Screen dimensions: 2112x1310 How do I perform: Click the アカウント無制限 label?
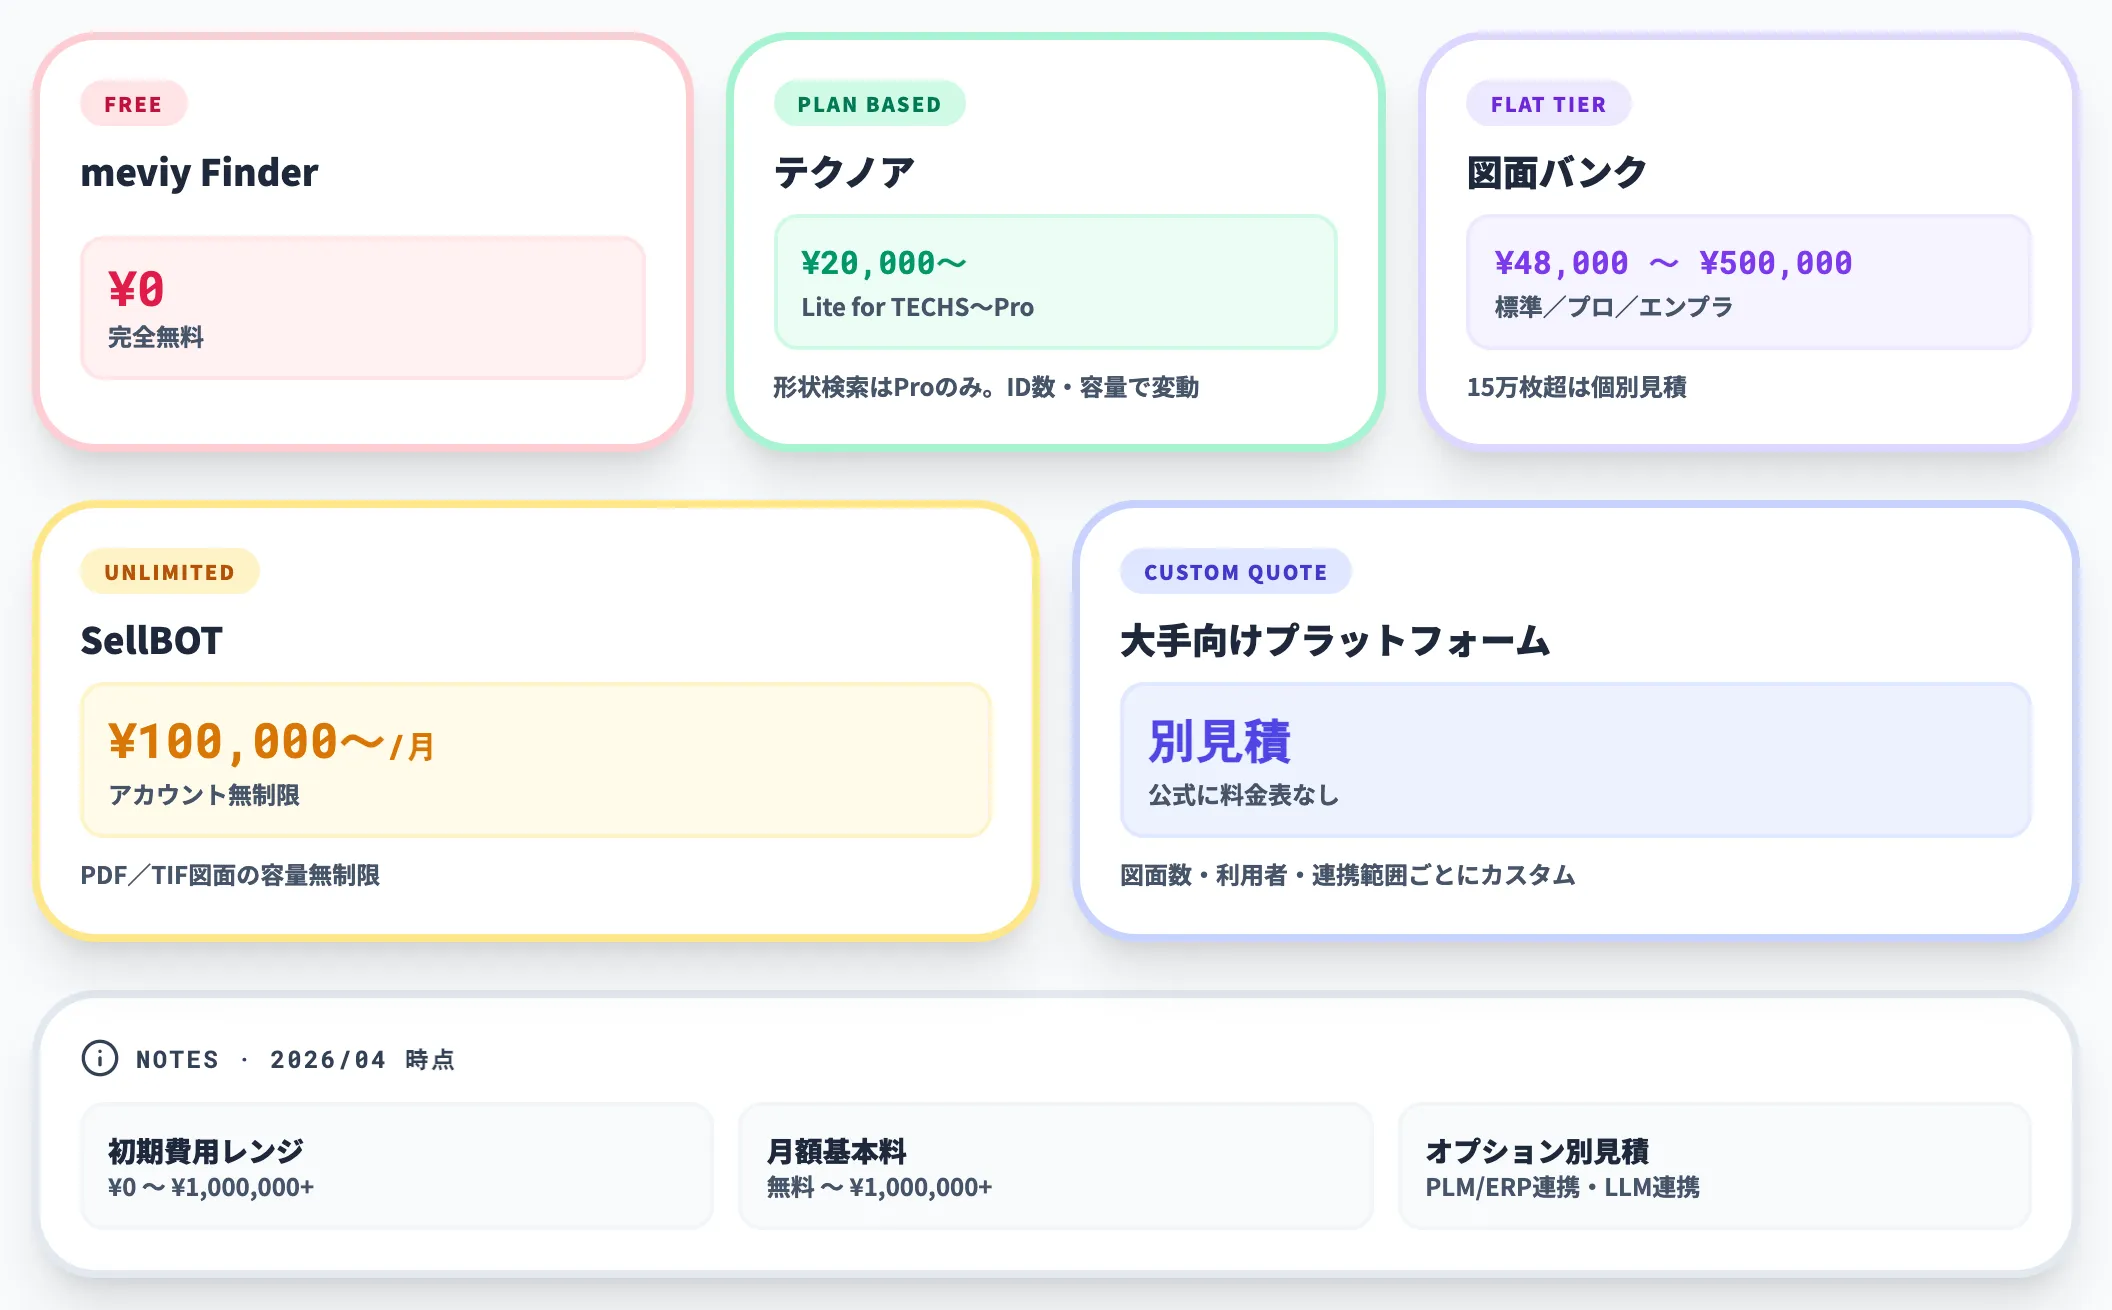(204, 795)
